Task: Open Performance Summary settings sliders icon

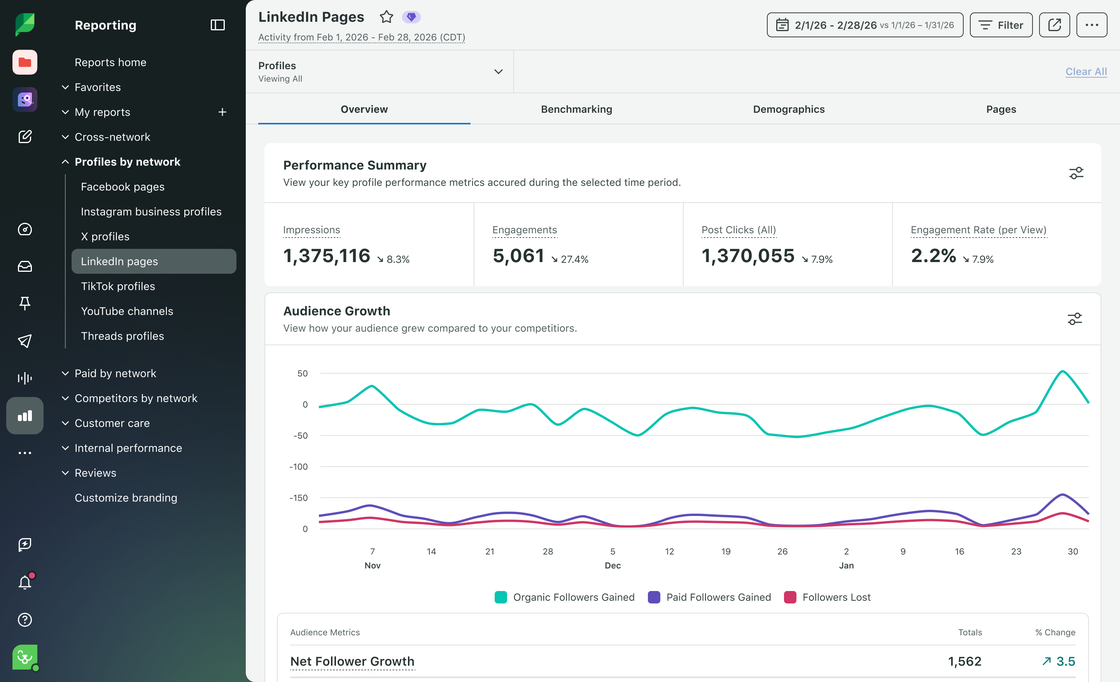Action: [1076, 173]
